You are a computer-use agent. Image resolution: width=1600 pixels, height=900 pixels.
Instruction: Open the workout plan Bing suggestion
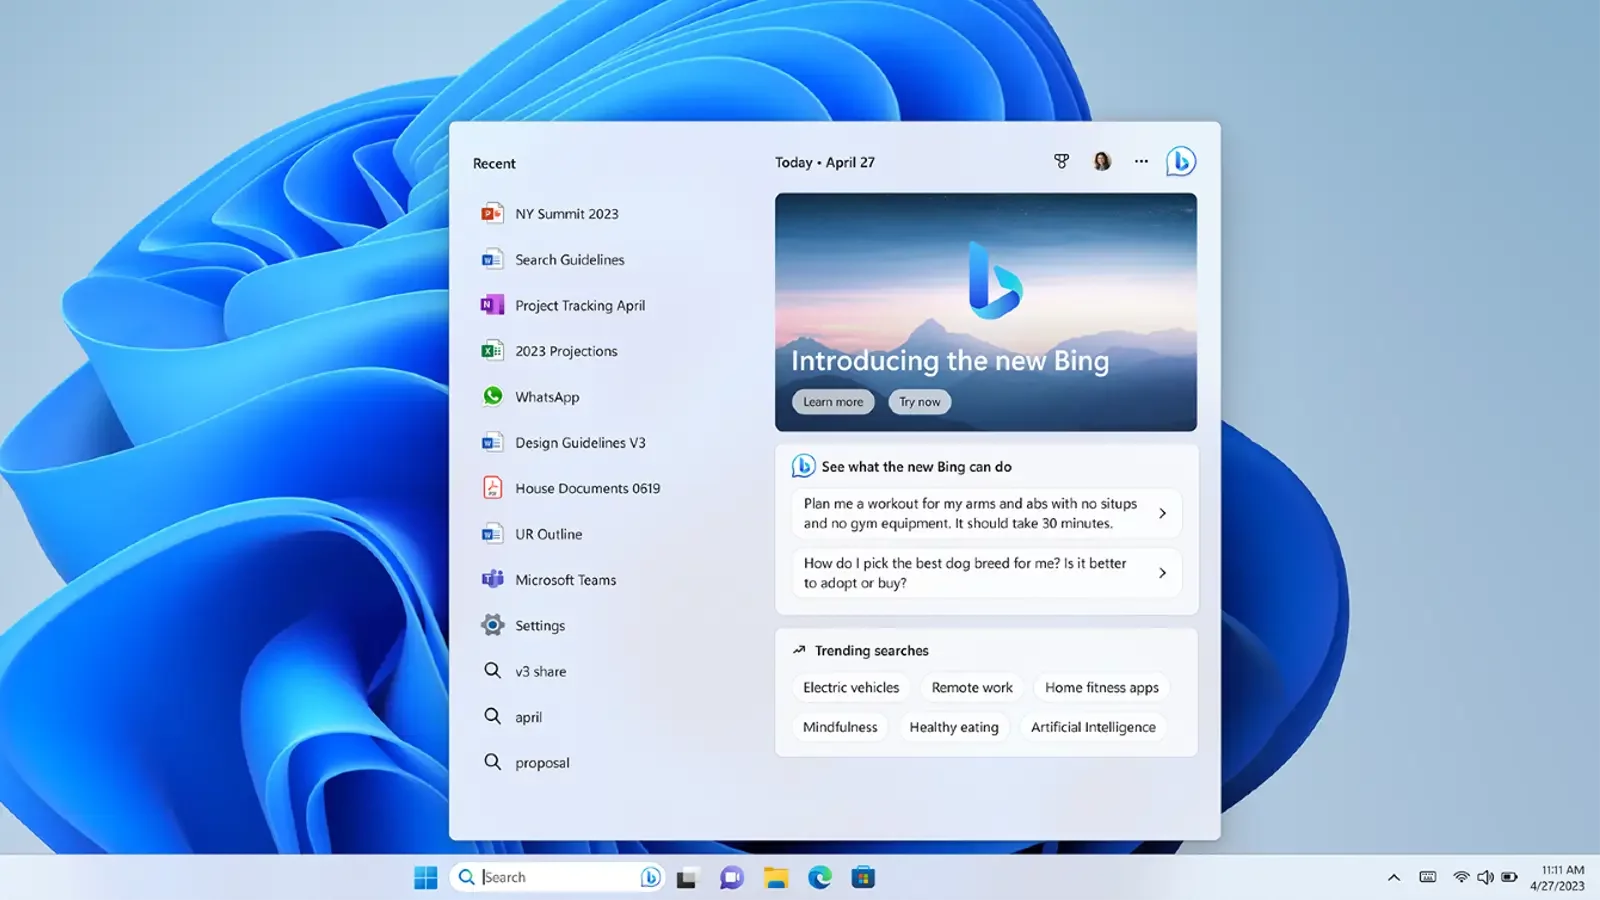[986, 513]
